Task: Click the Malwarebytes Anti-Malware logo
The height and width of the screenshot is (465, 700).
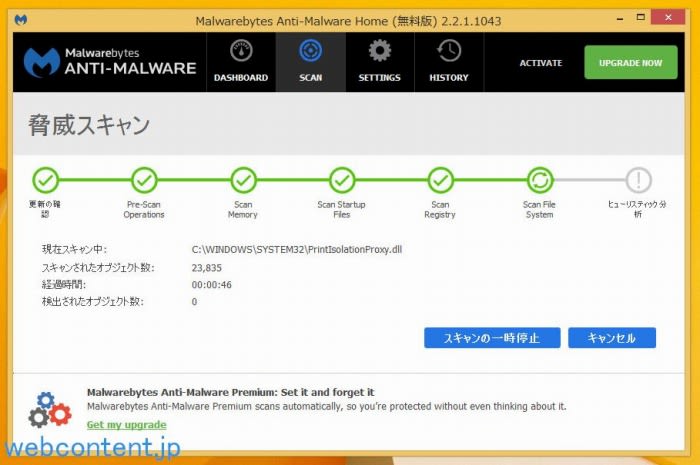Action: pyautogui.click(x=110, y=62)
